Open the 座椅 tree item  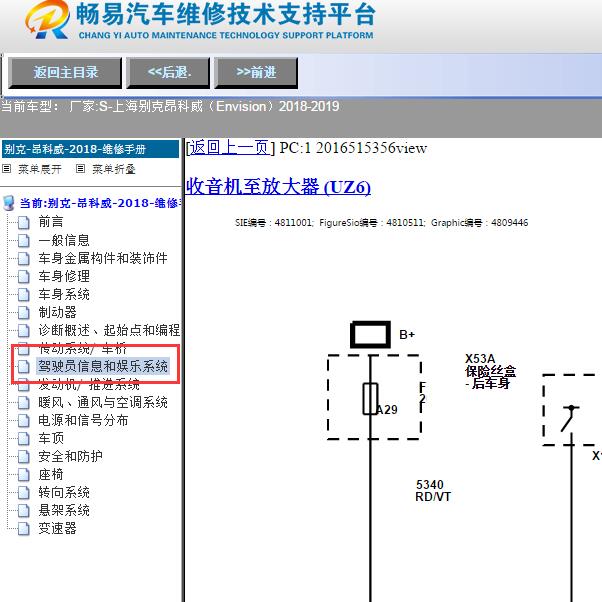point(51,475)
